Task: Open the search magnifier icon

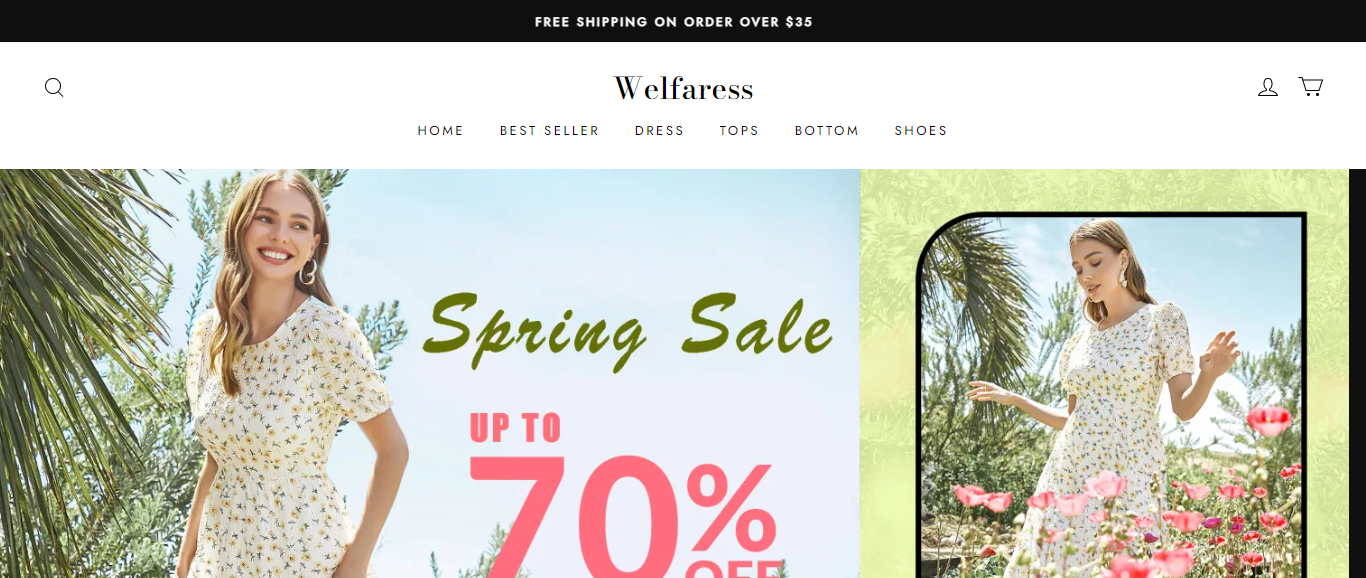Action: [54, 88]
